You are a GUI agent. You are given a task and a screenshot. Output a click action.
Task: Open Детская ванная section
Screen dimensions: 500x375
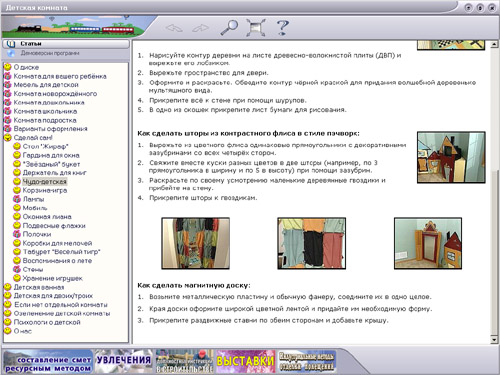pos(39,287)
